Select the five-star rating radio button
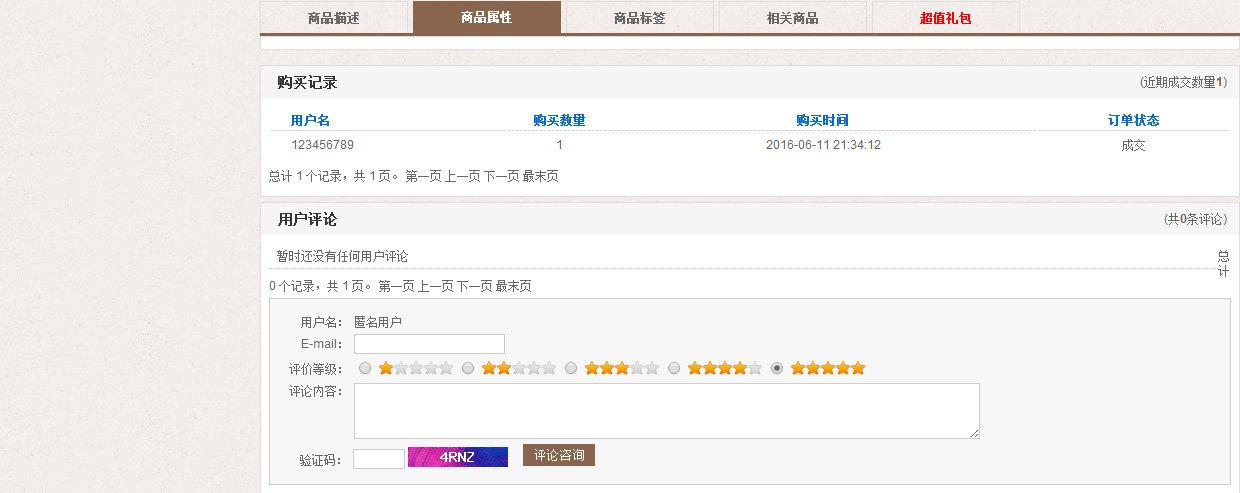1240x493 pixels. [777, 368]
